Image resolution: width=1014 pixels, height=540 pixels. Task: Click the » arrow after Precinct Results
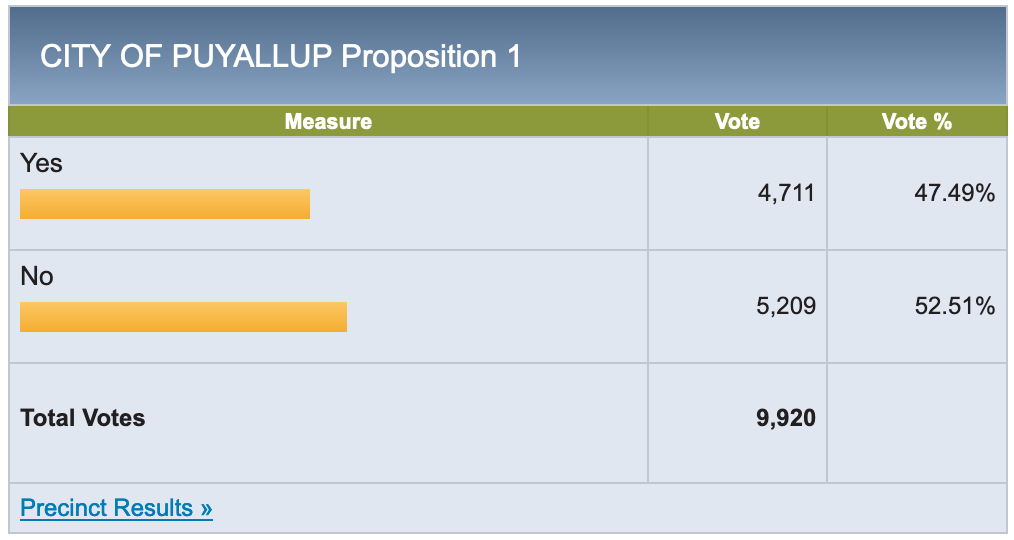206,508
